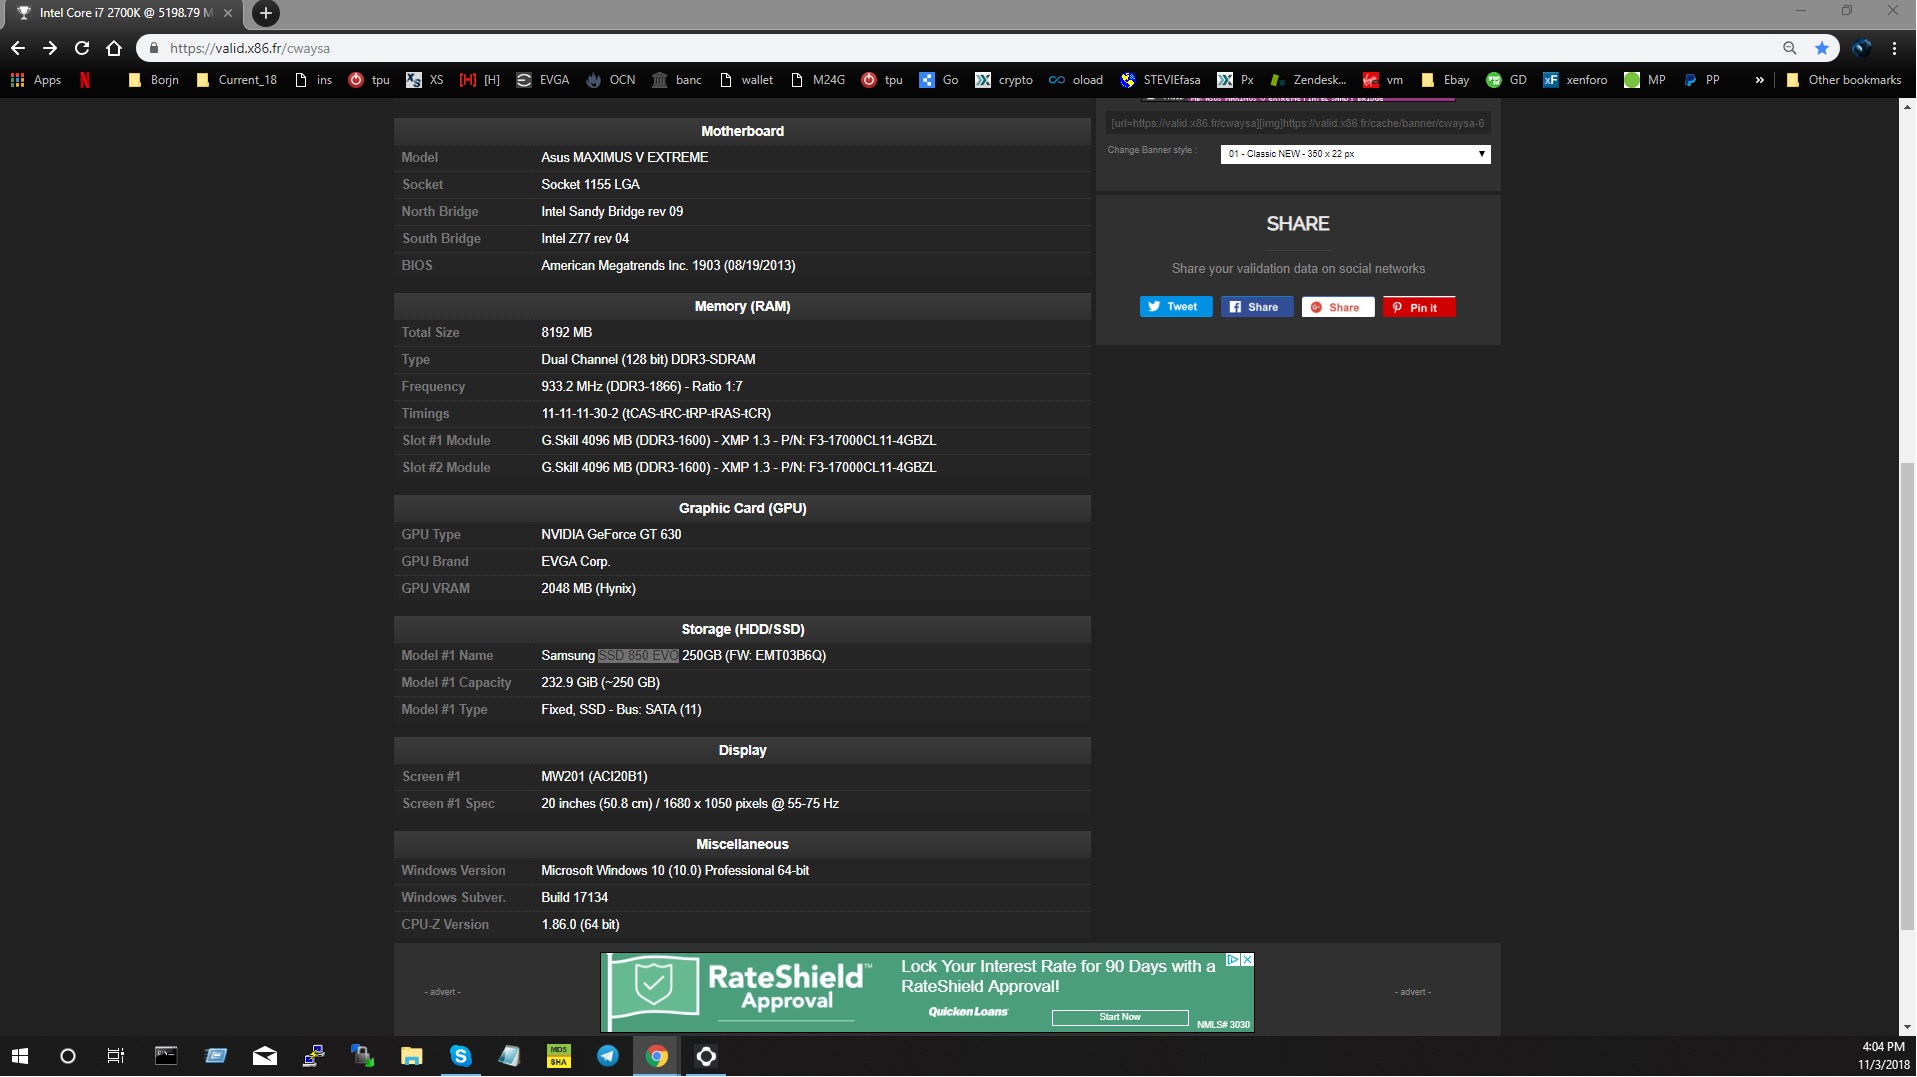Close the RateShield advertisement
This screenshot has height=1077, width=1917.
click(1247, 960)
